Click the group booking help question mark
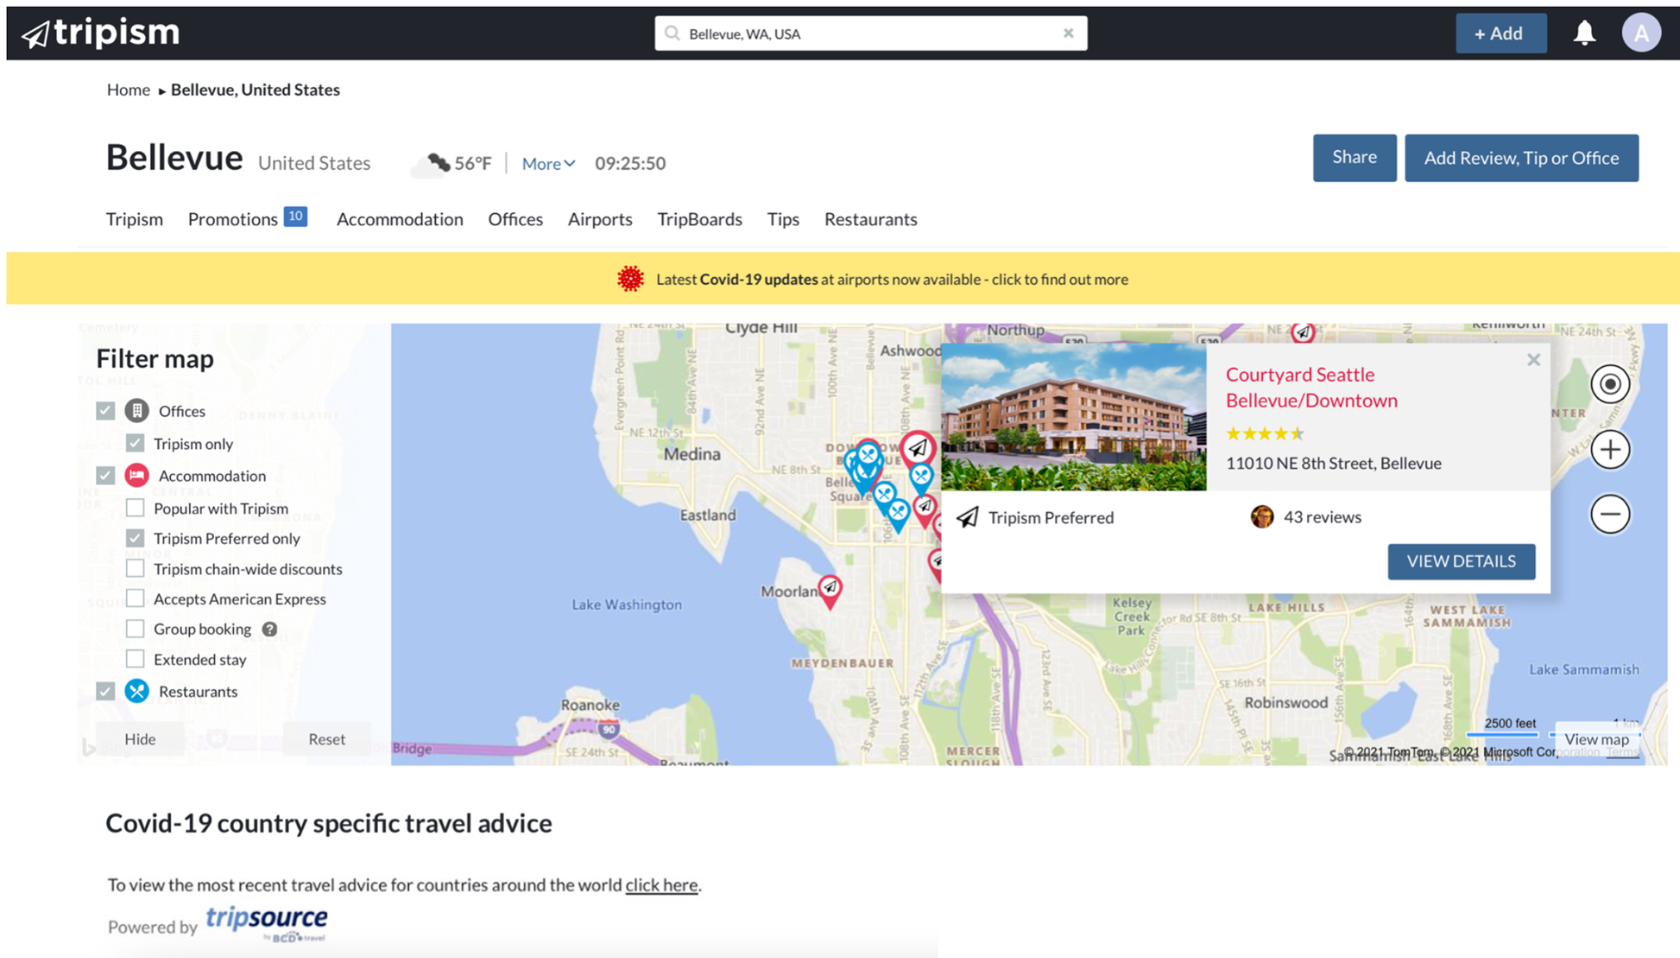The height and width of the screenshot is (958, 1680). tap(269, 629)
